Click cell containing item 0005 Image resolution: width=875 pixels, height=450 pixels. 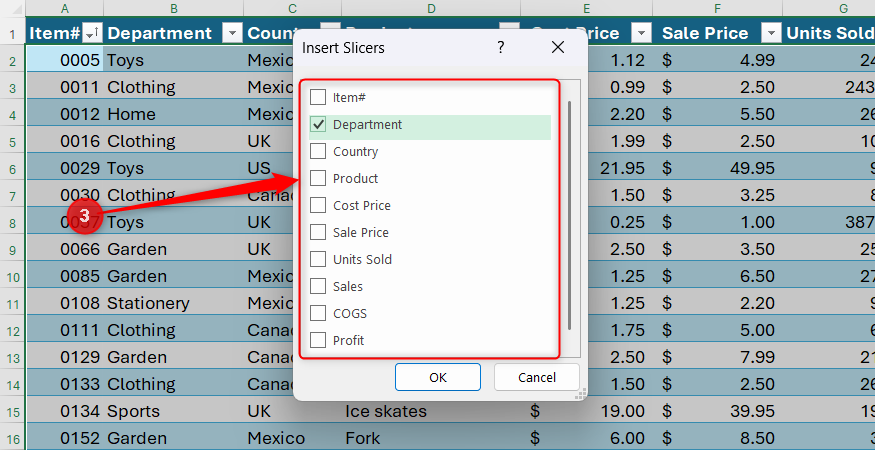(x=65, y=60)
